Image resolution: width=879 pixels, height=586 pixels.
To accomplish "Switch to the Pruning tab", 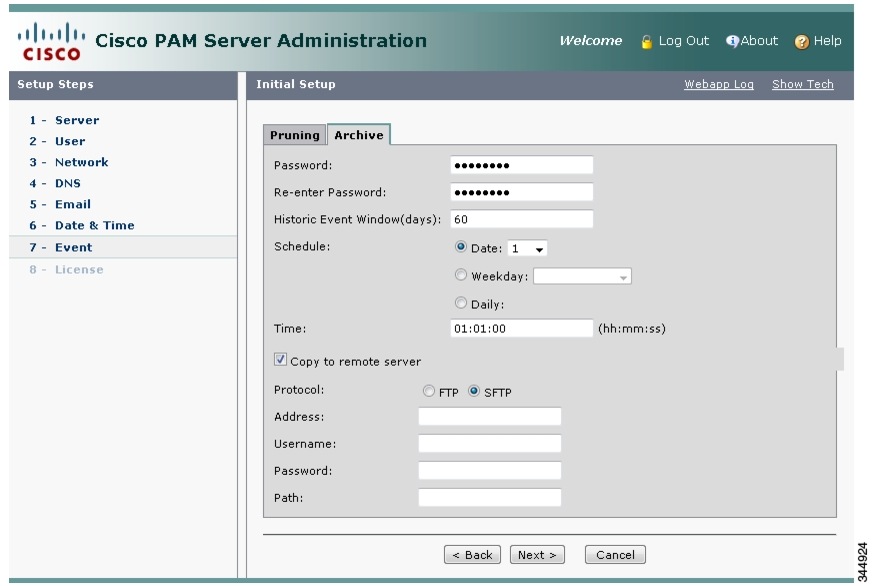I will [294, 135].
